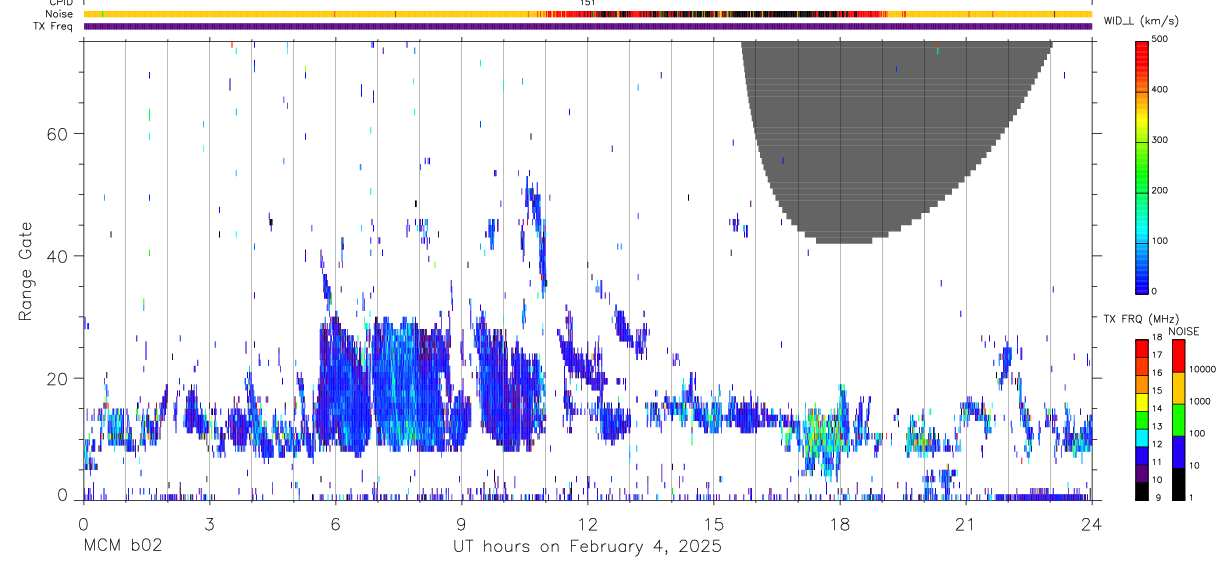The height and width of the screenshot is (567, 1228).
Task: Click the "1000" label on the NOISE legend
Action: coord(1199,401)
